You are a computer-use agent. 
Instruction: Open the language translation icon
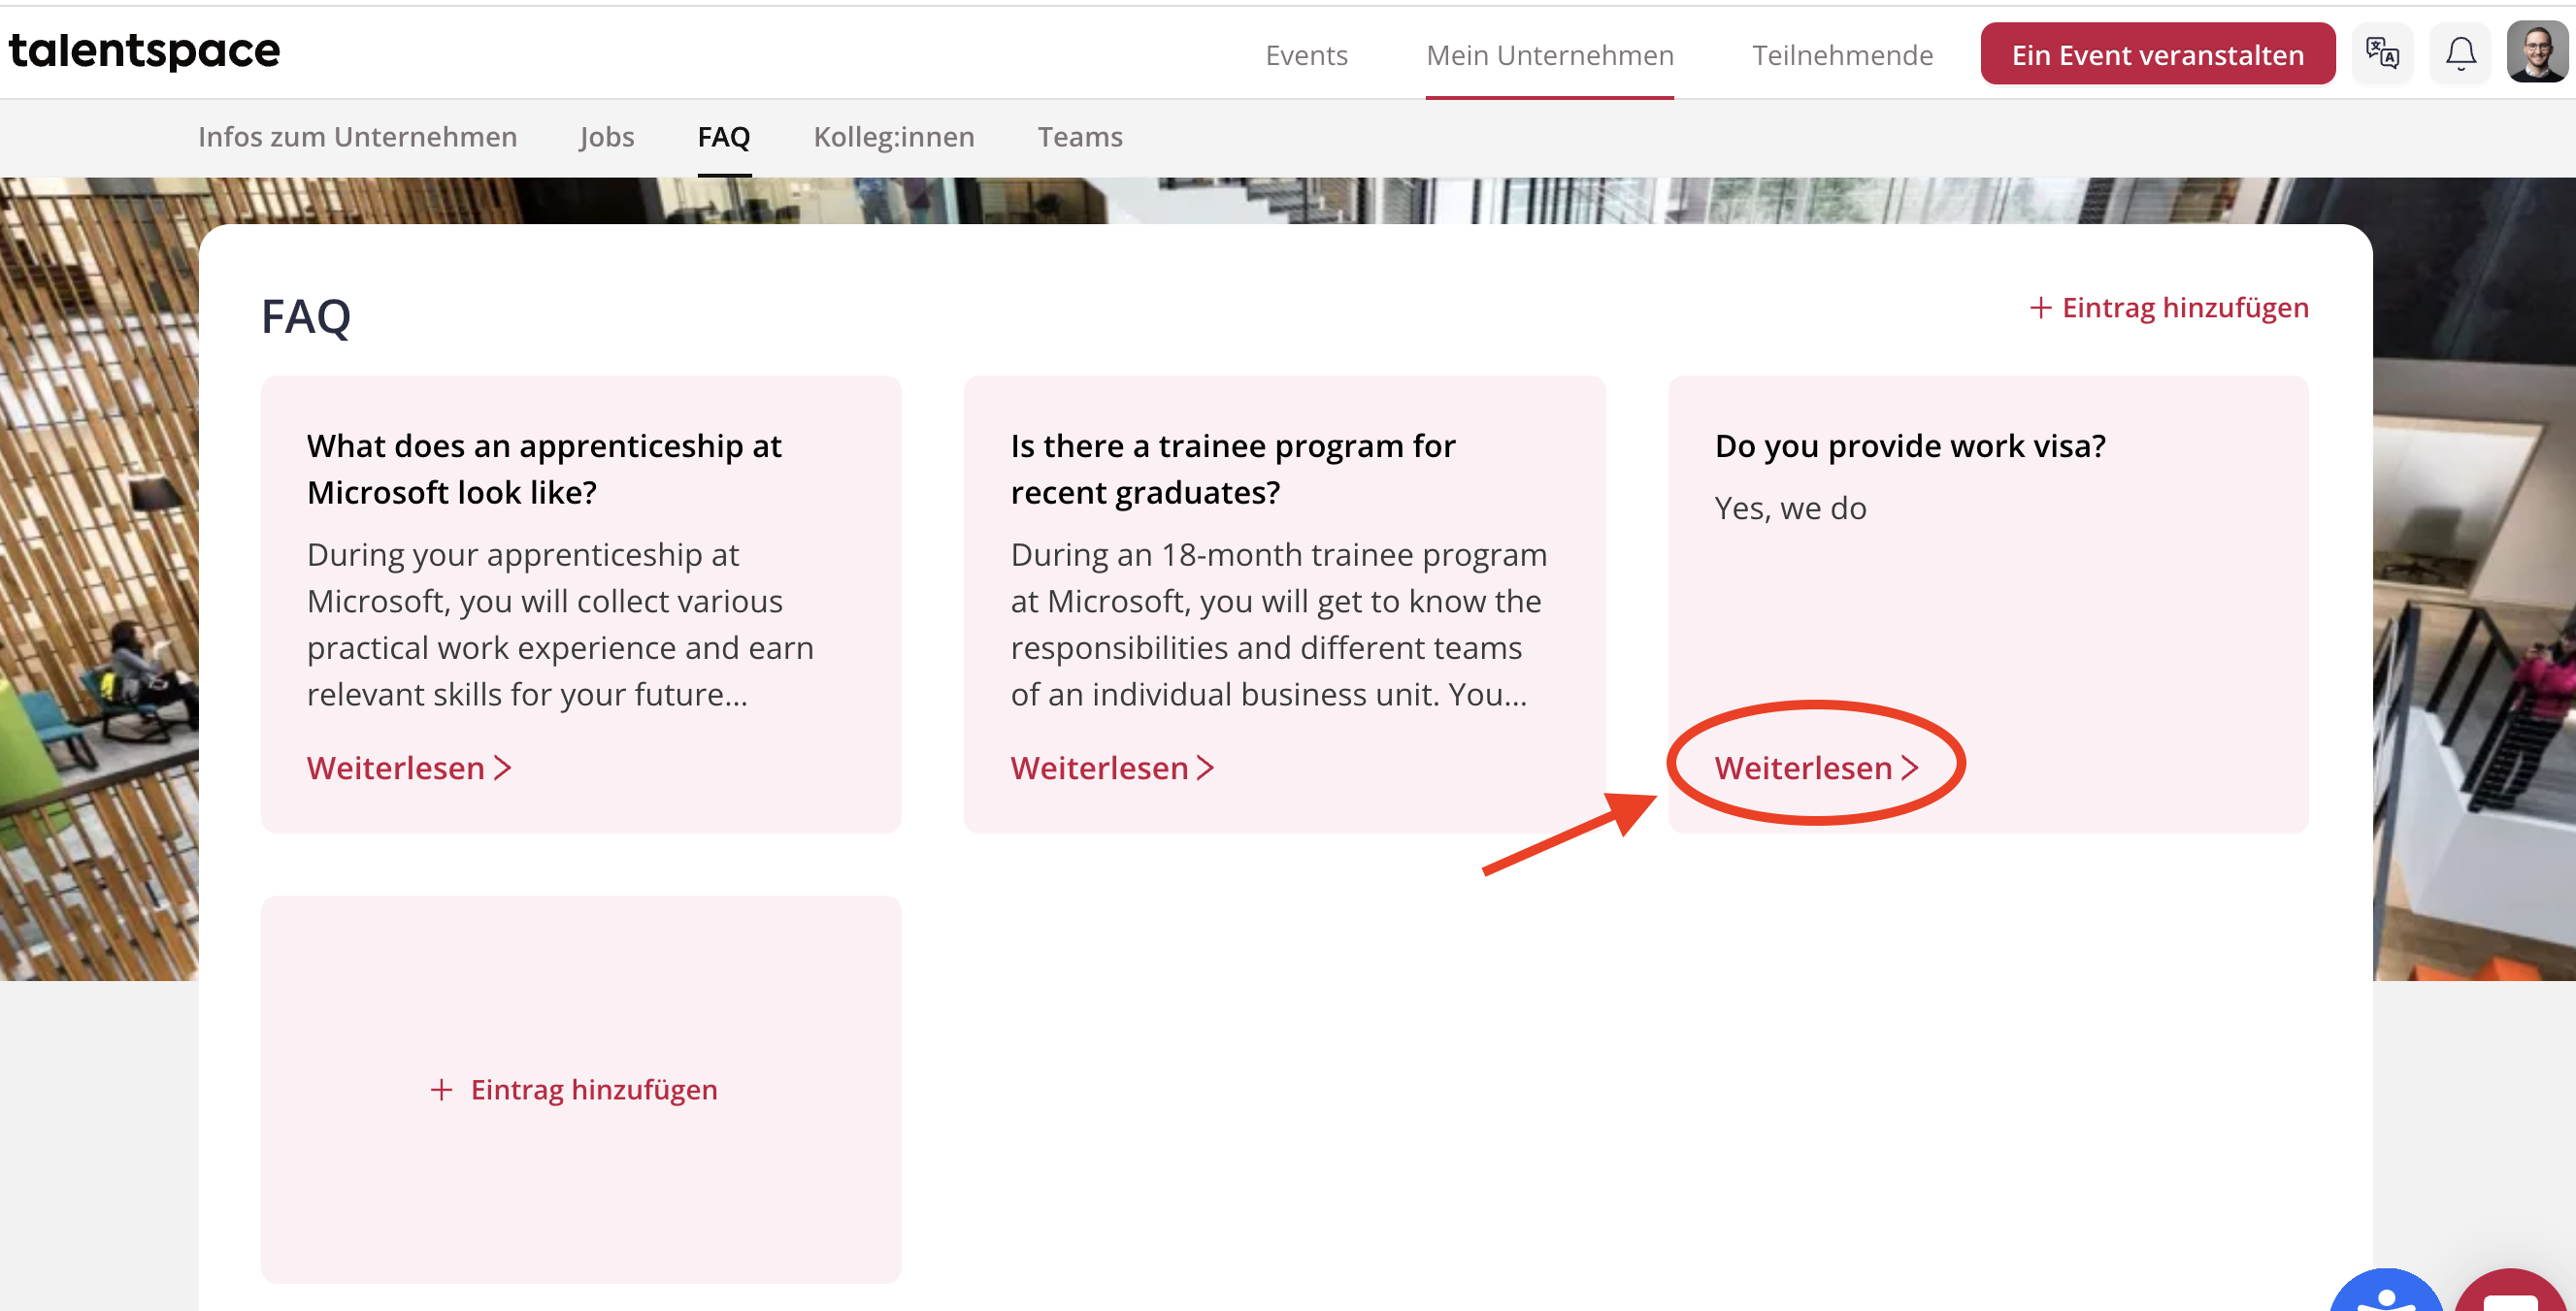[2382, 53]
